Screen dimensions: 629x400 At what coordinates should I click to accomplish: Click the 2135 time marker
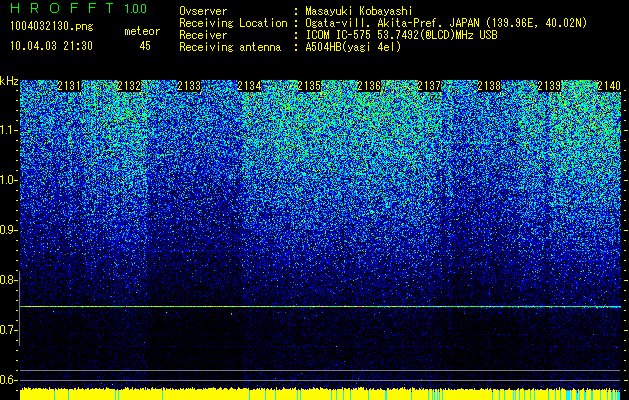coord(309,86)
